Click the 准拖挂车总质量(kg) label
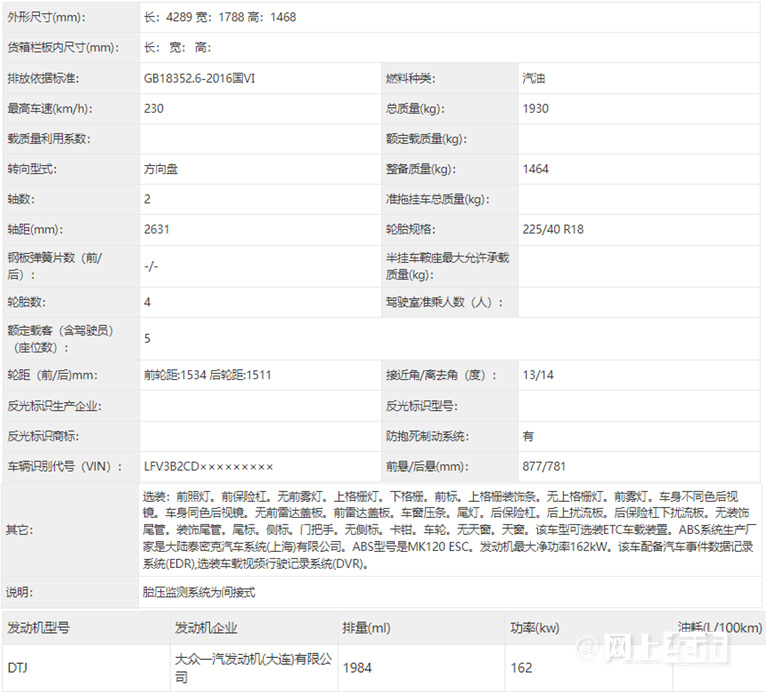The width and height of the screenshot is (766, 692). pyautogui.click(x=438, y=199)
